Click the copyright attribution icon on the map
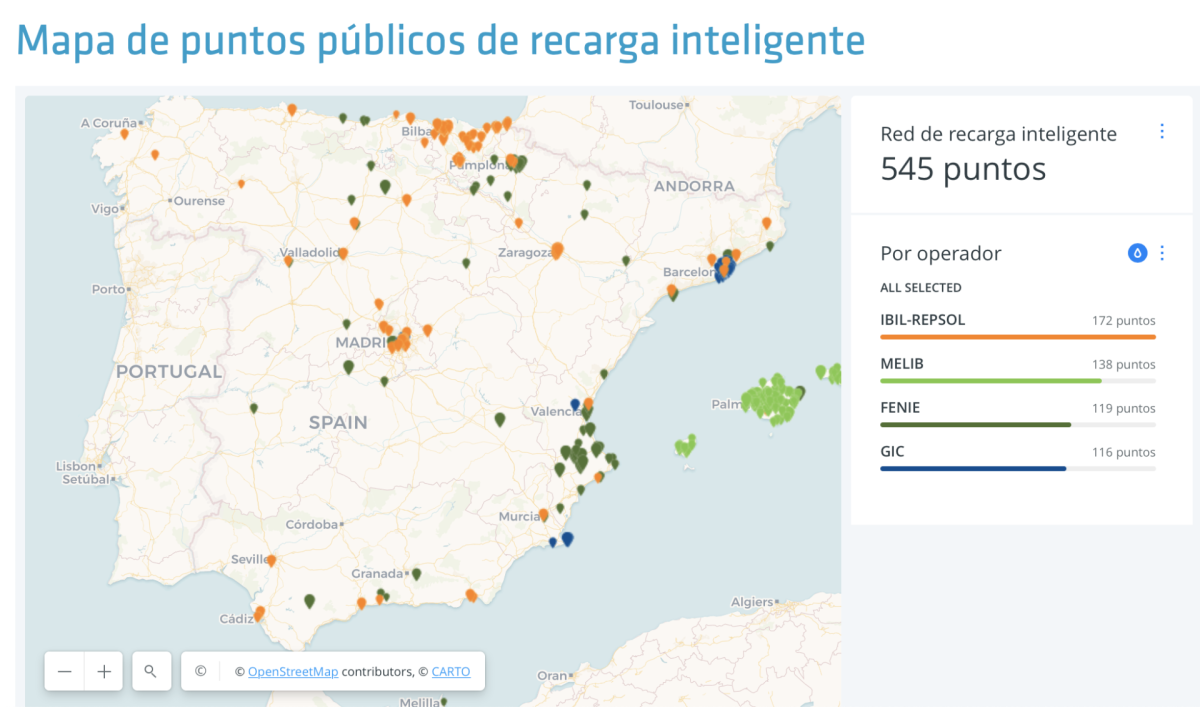Viewport: 1200px width, 707px height. (199, 671)
